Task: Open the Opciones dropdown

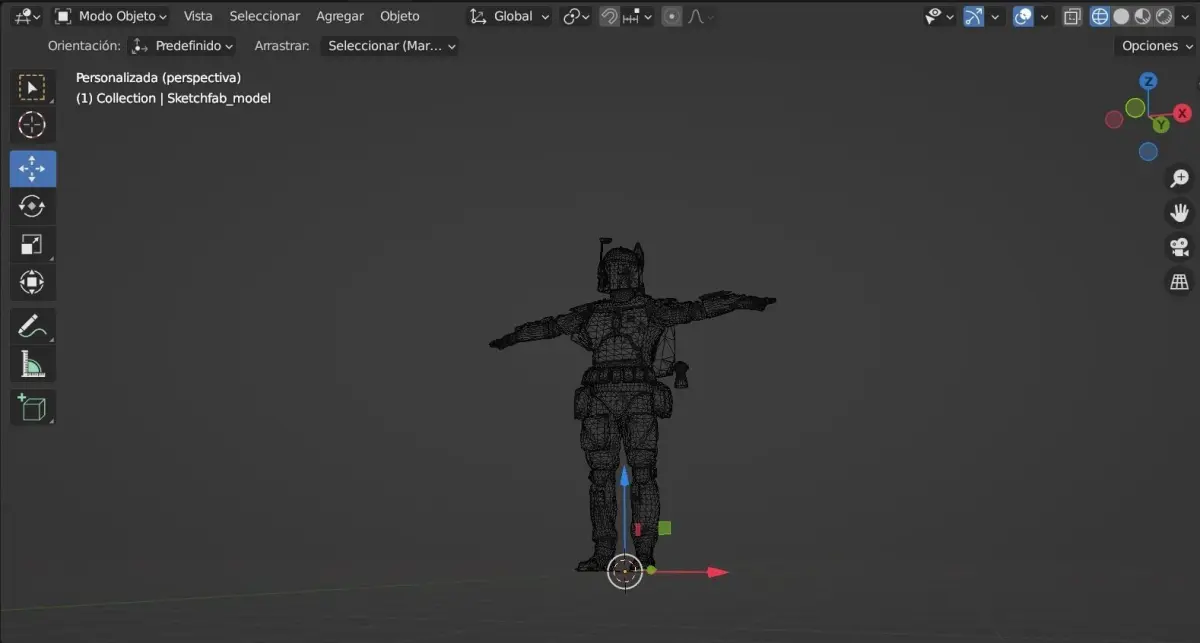Action: point(1156,46)
